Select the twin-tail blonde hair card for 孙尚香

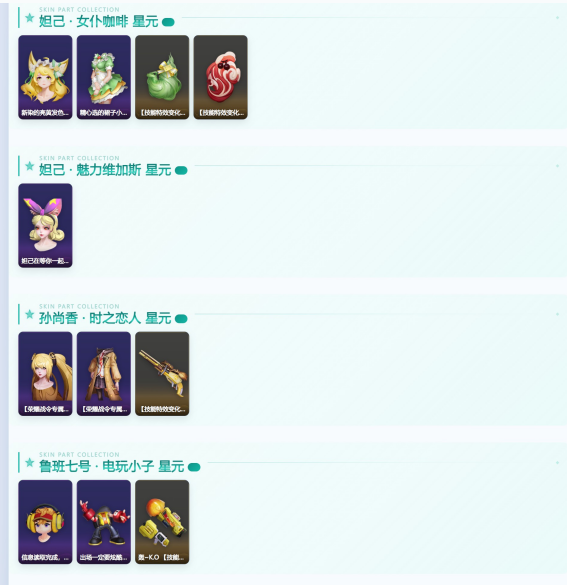[x=45, y=373]
